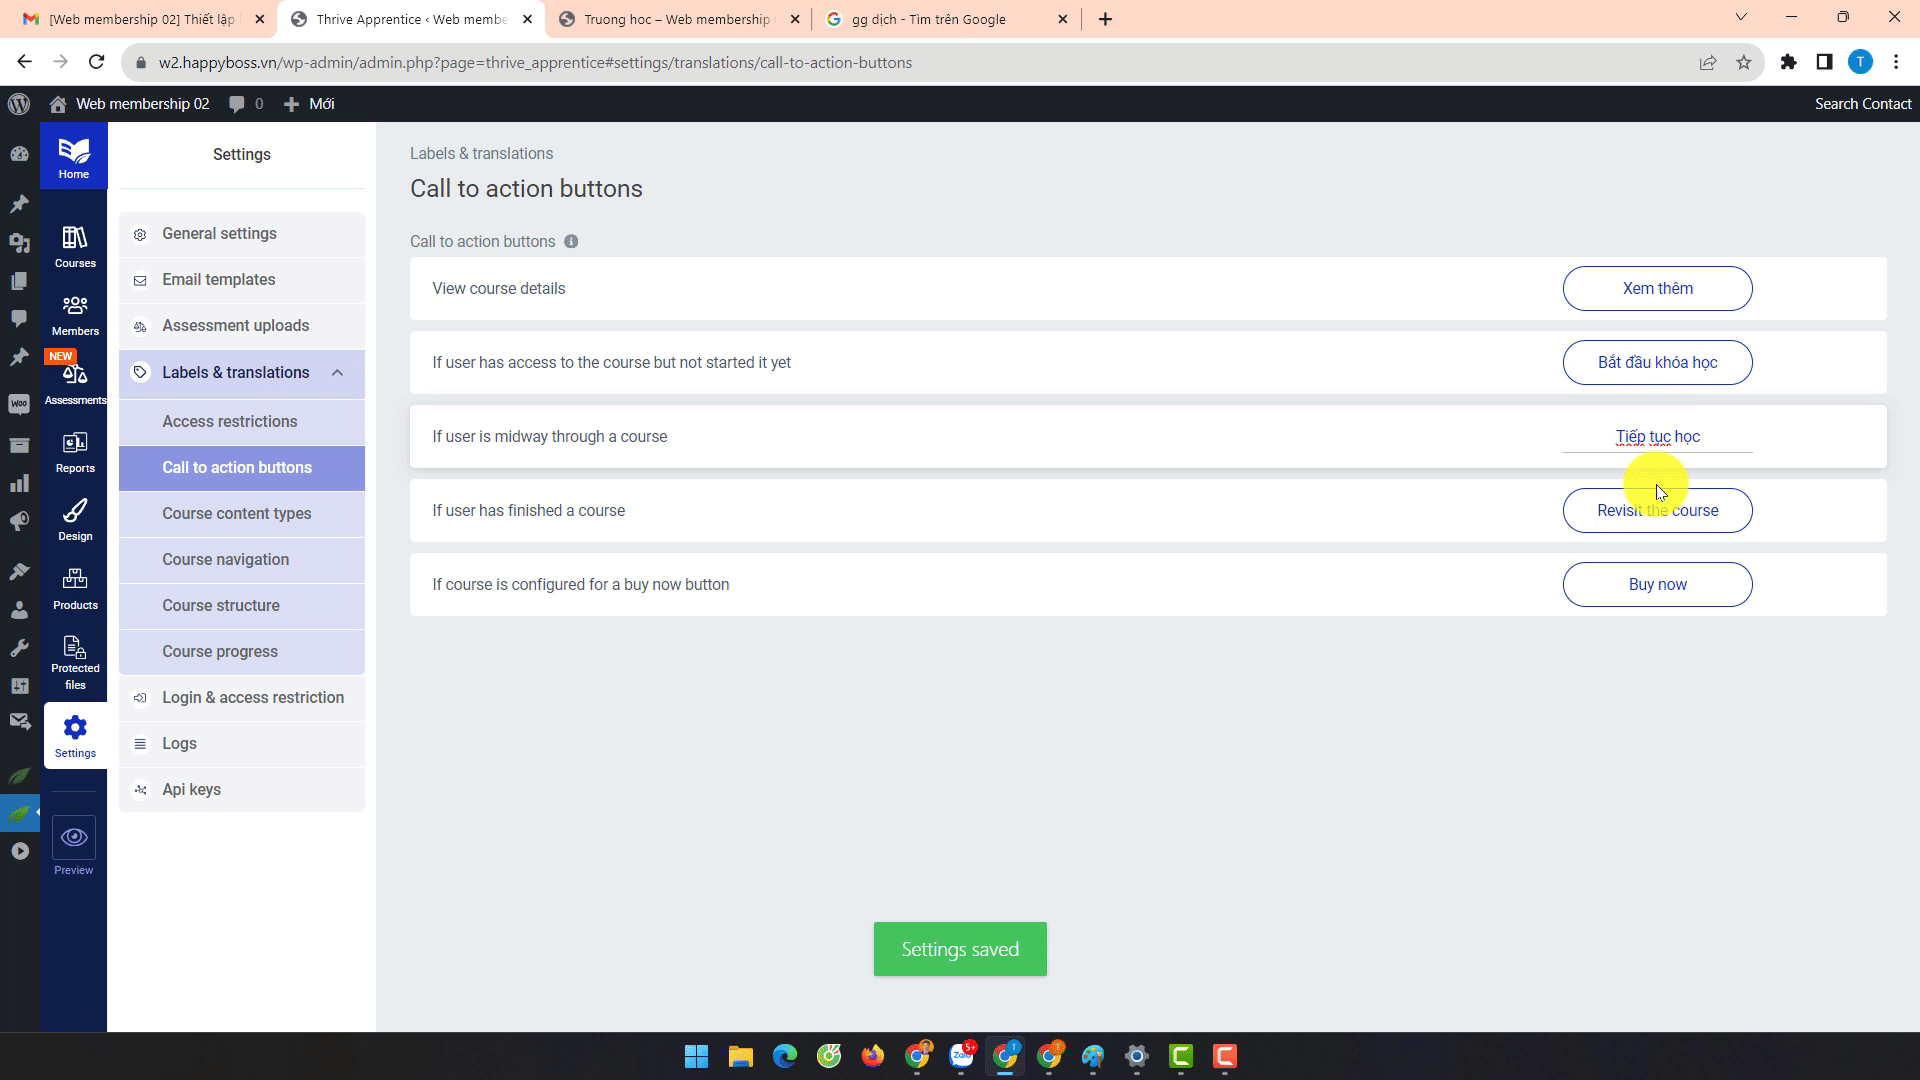Screen dimensions: 1920x1080
Task: Toggle the Preview eye icon
Action: point(74,838)
